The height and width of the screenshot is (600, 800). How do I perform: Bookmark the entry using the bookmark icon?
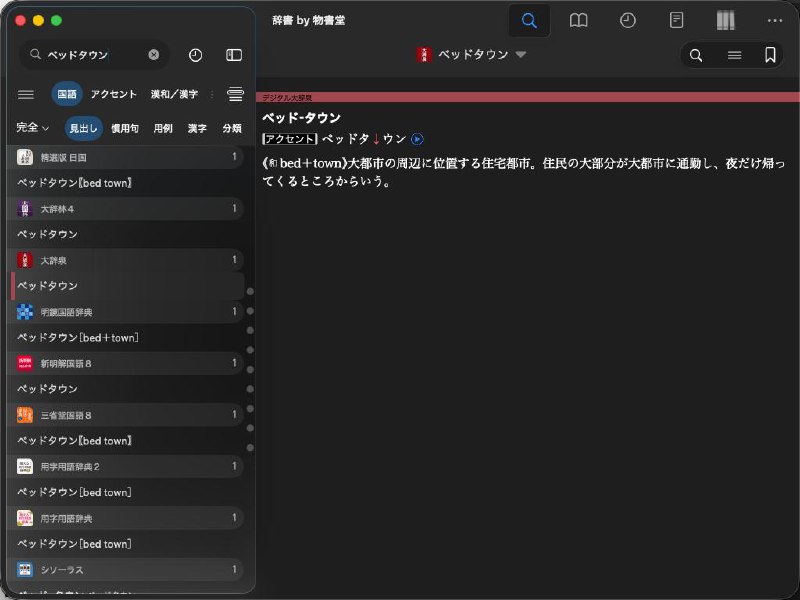tap(769, 56)
